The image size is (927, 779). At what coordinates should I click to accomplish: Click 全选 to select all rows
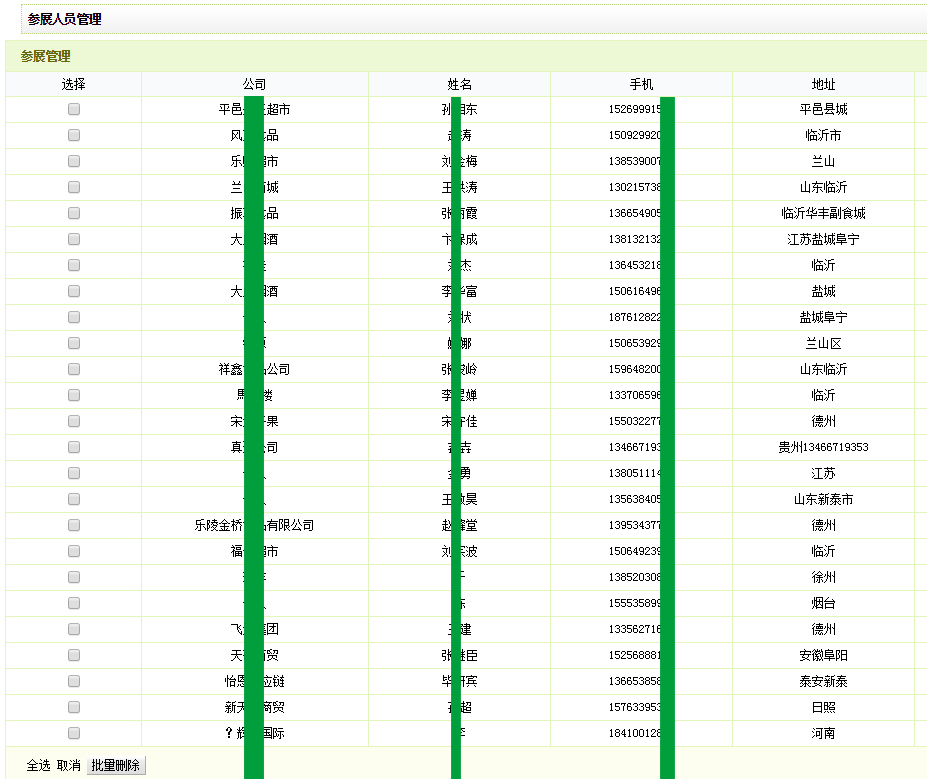38,765
